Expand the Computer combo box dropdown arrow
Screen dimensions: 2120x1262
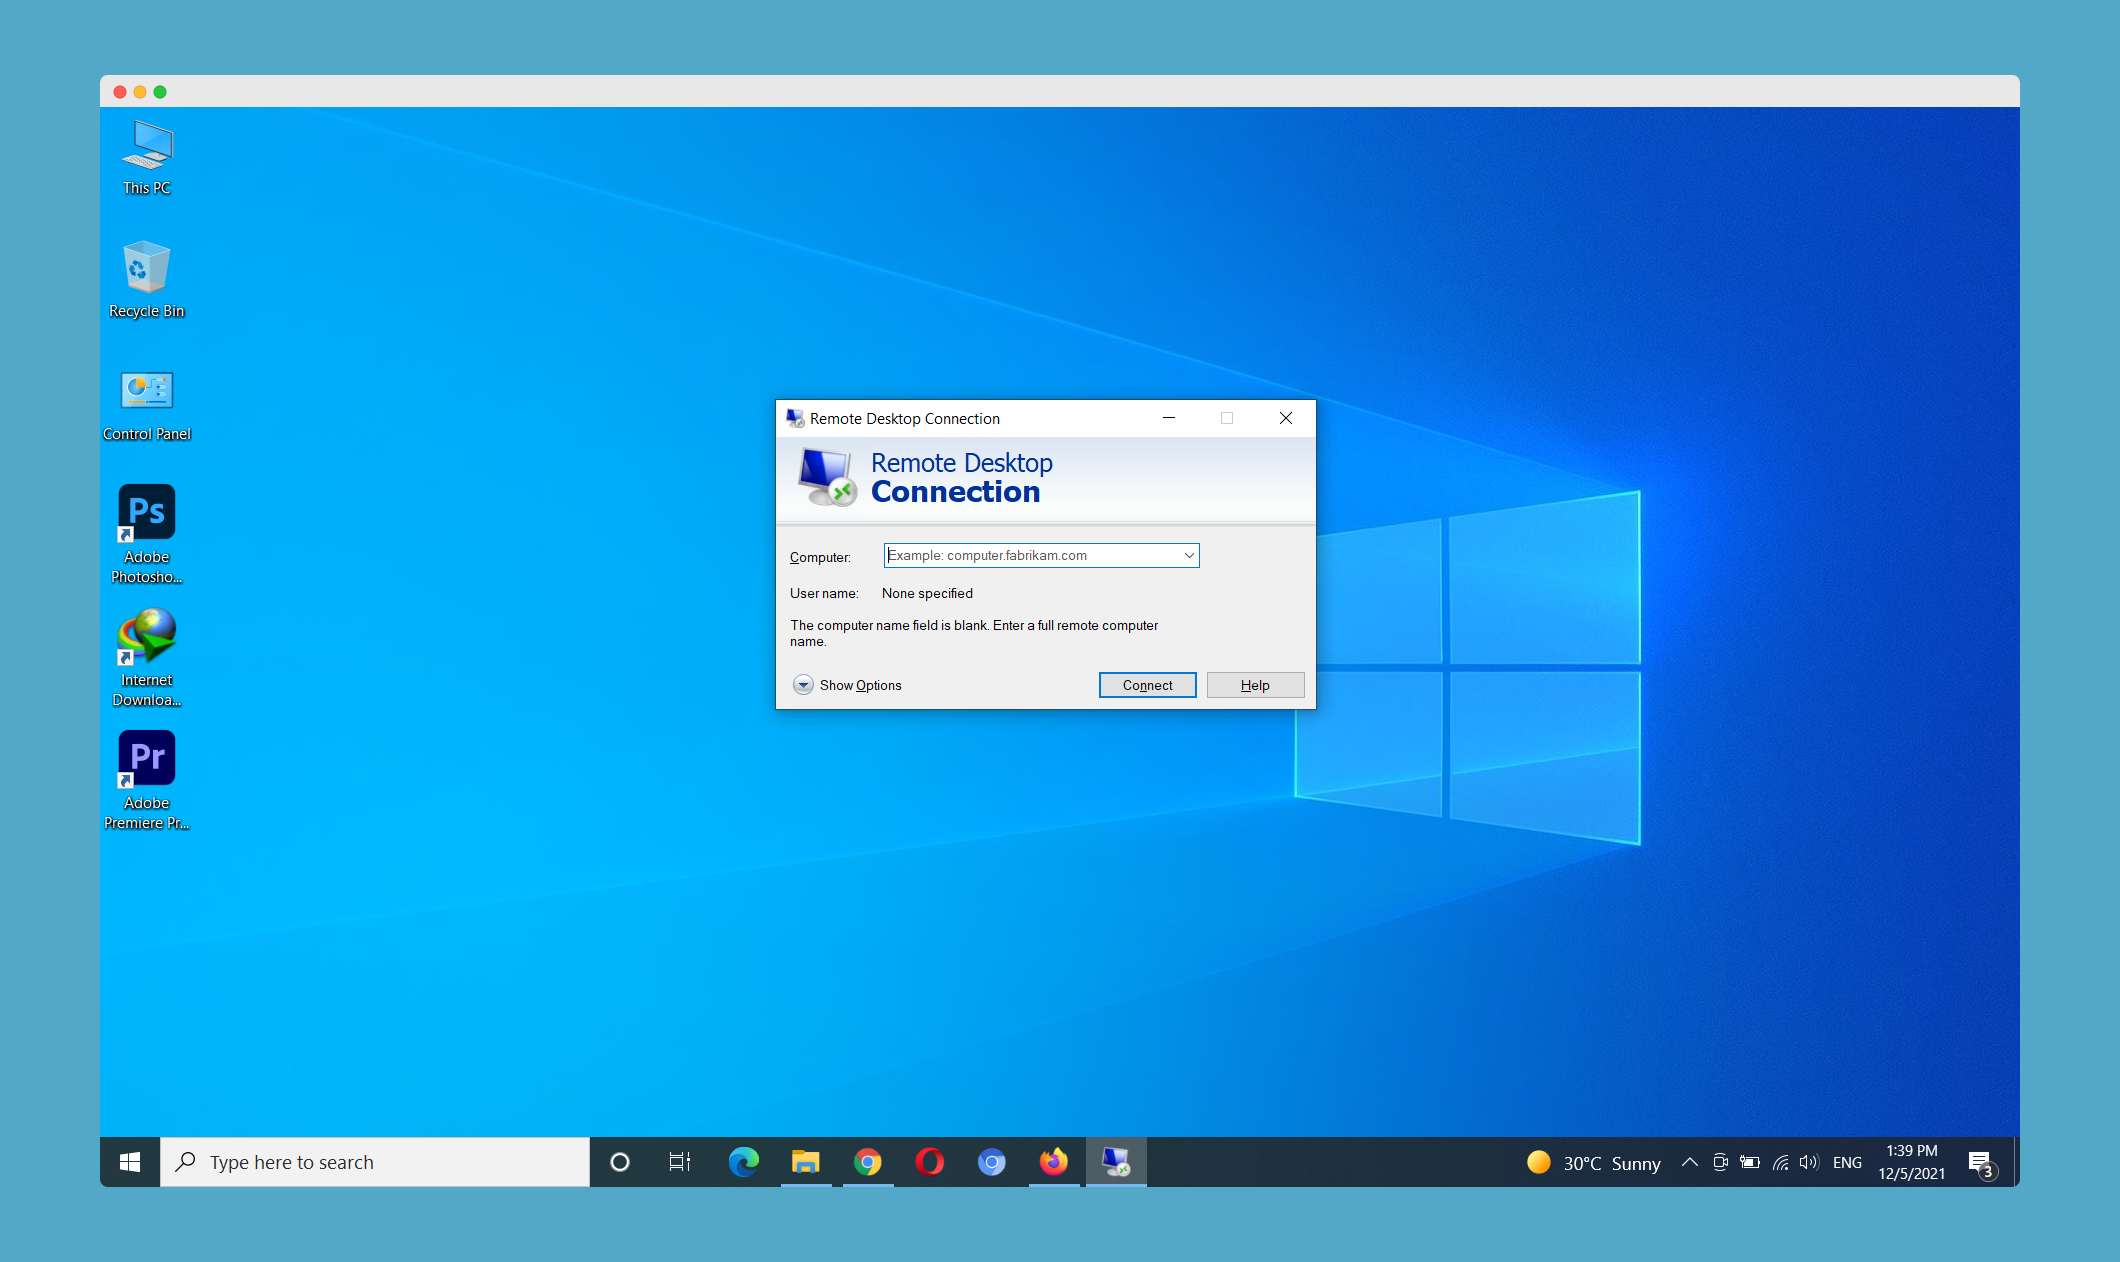(1189, 555)
